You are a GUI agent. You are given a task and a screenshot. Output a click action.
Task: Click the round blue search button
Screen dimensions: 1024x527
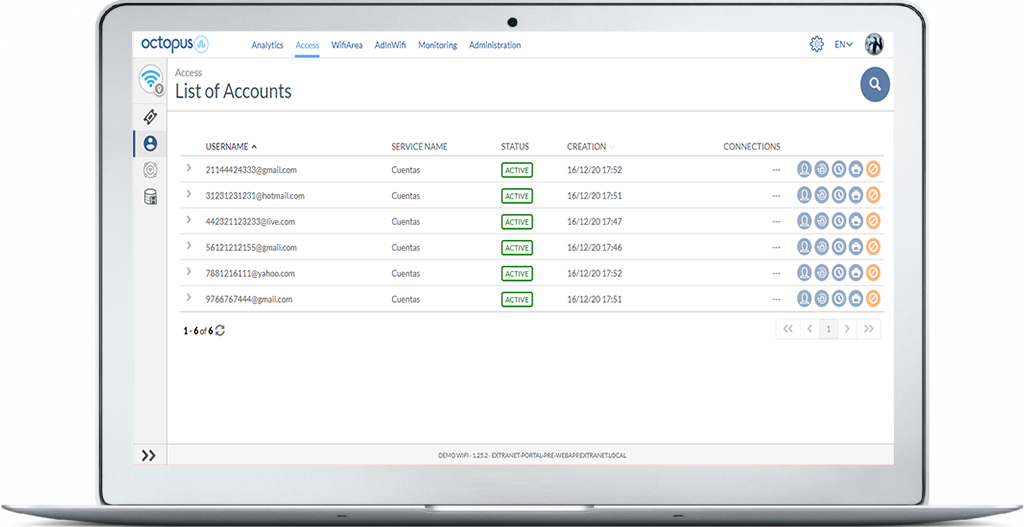(875, 84)
